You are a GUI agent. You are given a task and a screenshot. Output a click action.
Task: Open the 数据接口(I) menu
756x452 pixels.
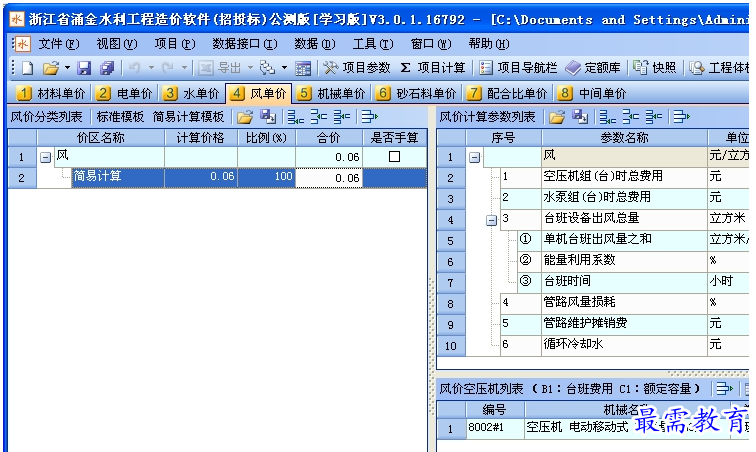click(x=245, y=44)
